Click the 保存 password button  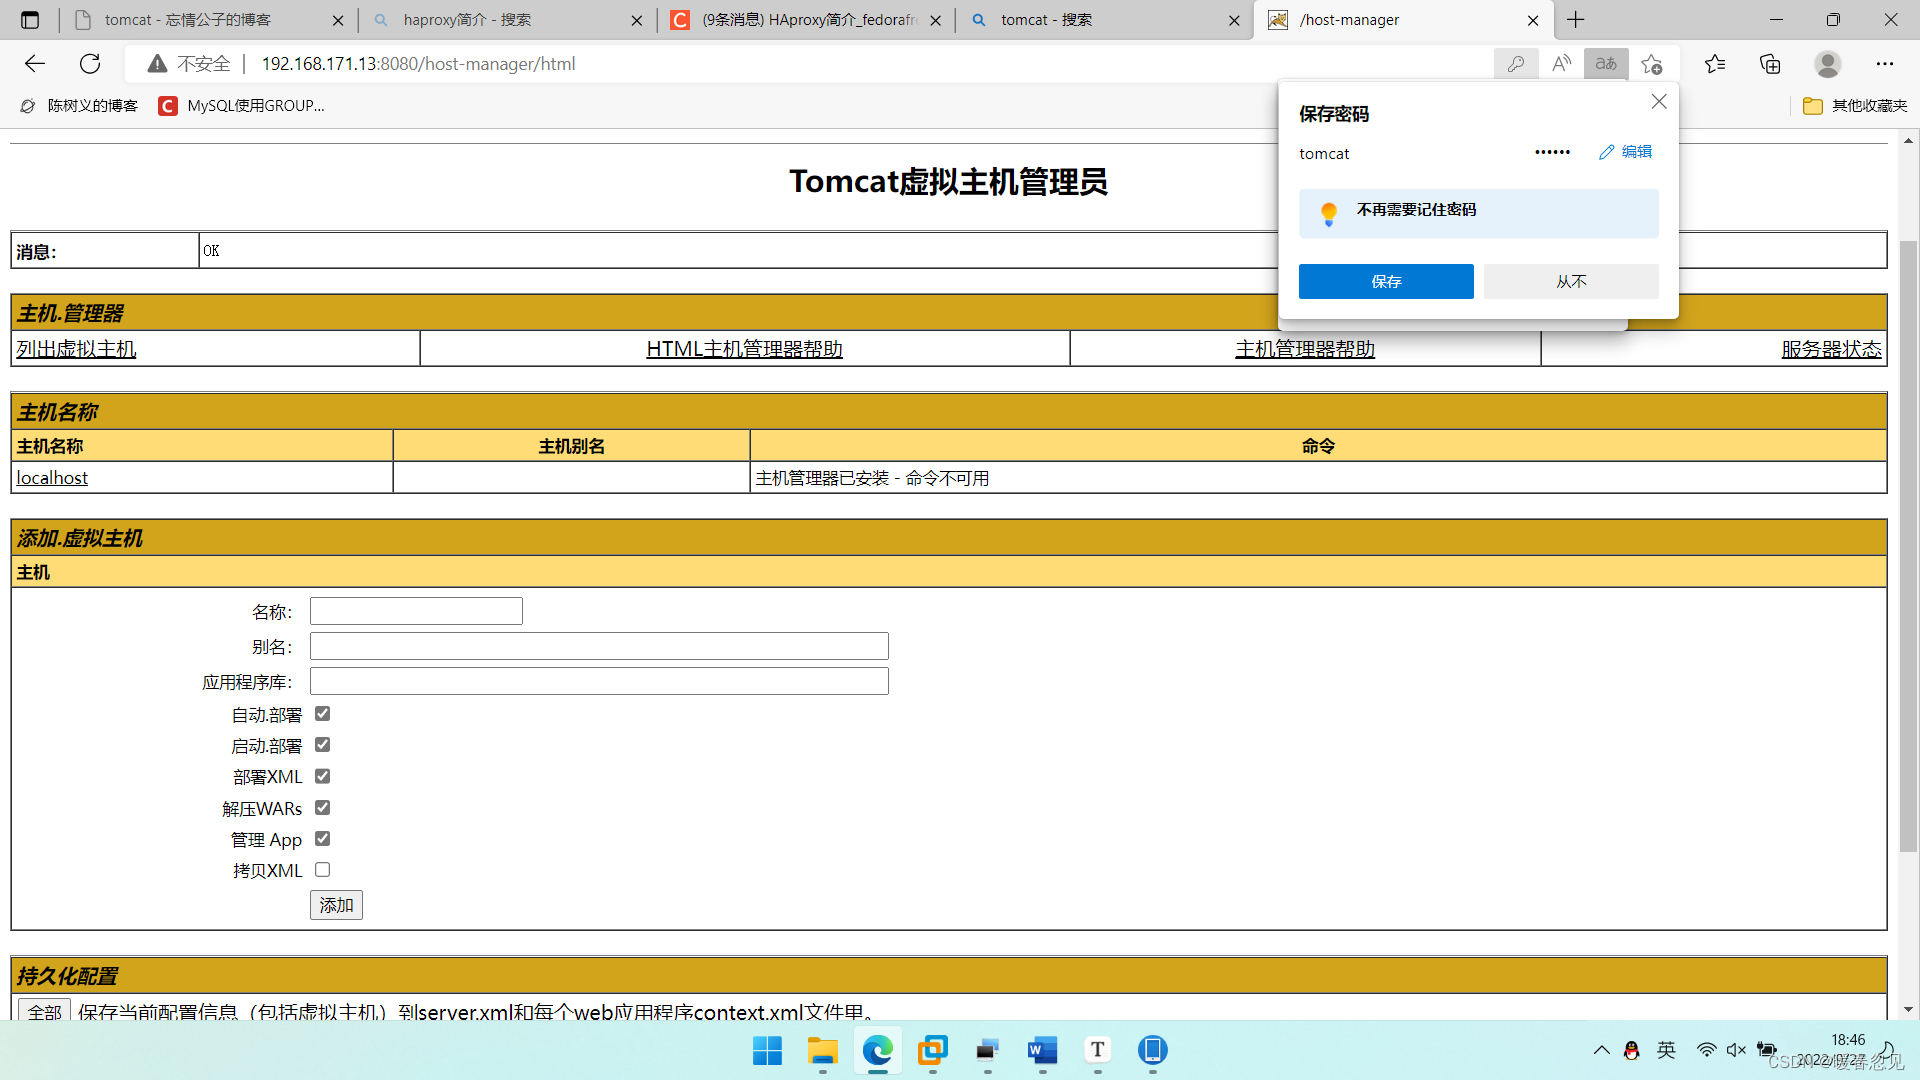tap(1385, 282)
